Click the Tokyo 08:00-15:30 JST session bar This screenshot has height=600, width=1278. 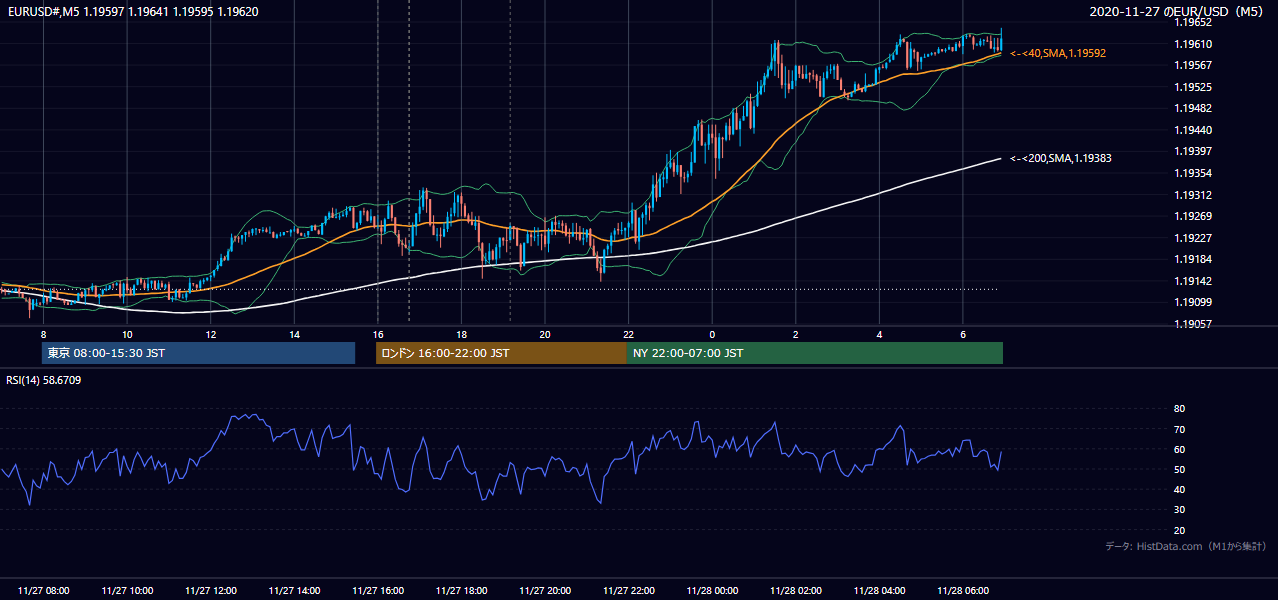[x=198, y=353]
